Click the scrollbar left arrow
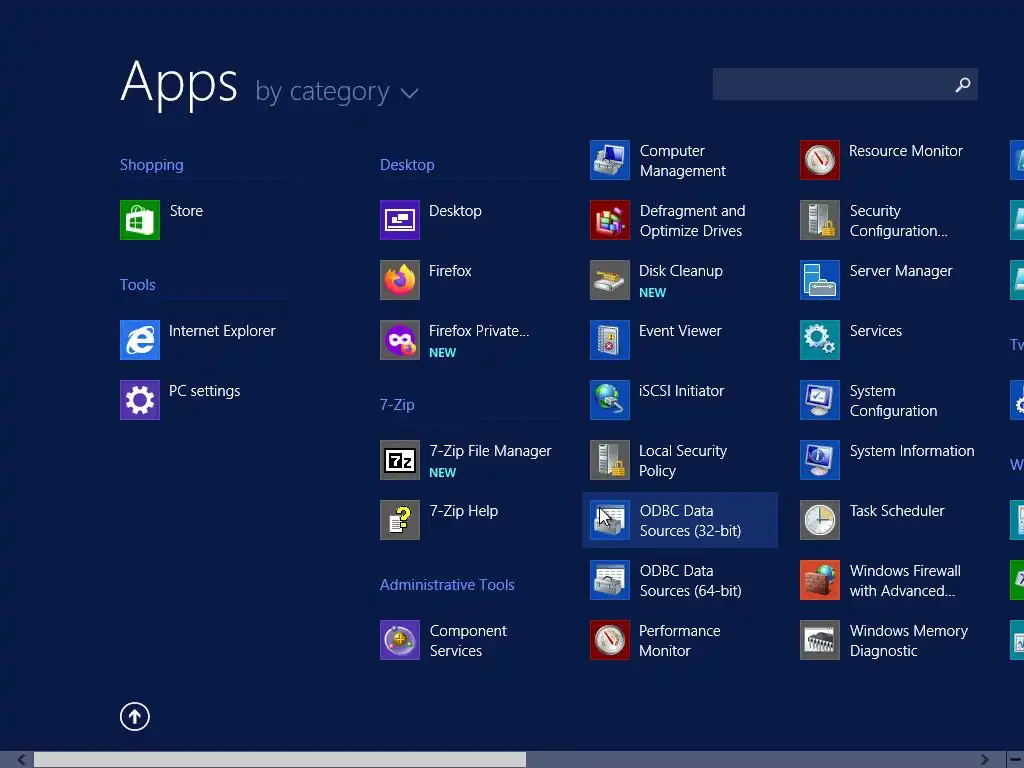This screenshot has height=768, width=1024. tap(22, 760)
